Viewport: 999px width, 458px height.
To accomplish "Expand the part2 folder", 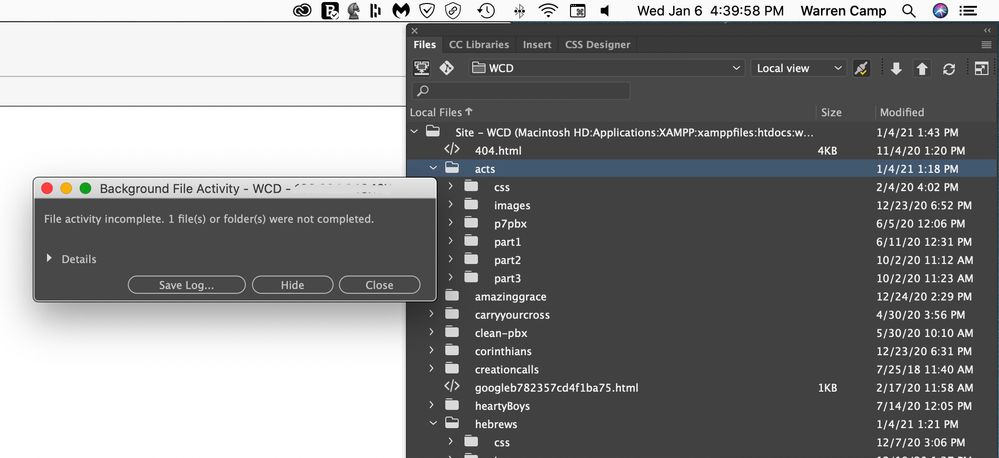I will coord(451,260).
